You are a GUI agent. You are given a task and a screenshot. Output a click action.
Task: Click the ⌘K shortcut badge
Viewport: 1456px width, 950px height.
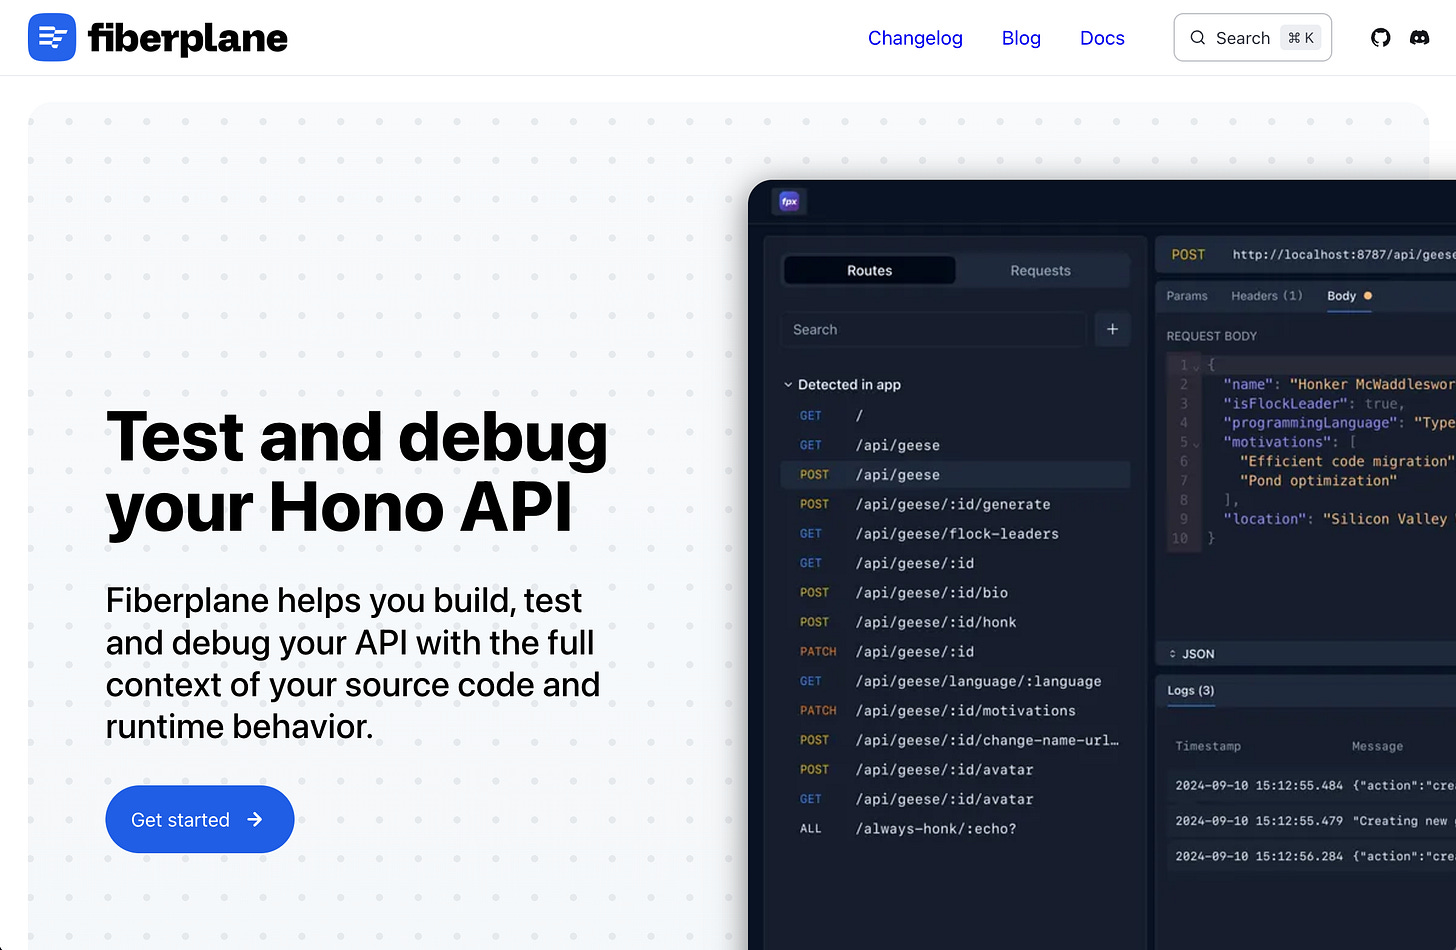coord(1301,38)
